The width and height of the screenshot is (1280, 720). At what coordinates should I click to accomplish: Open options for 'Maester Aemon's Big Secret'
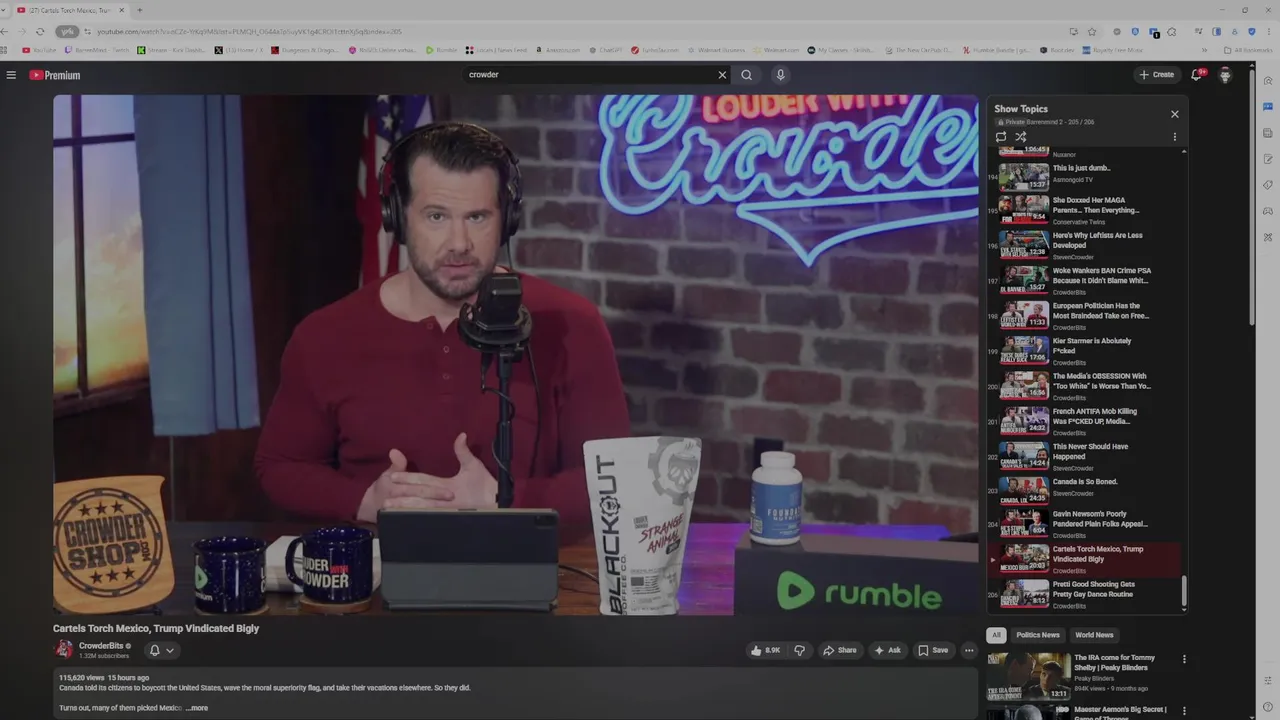point(1184,711)
